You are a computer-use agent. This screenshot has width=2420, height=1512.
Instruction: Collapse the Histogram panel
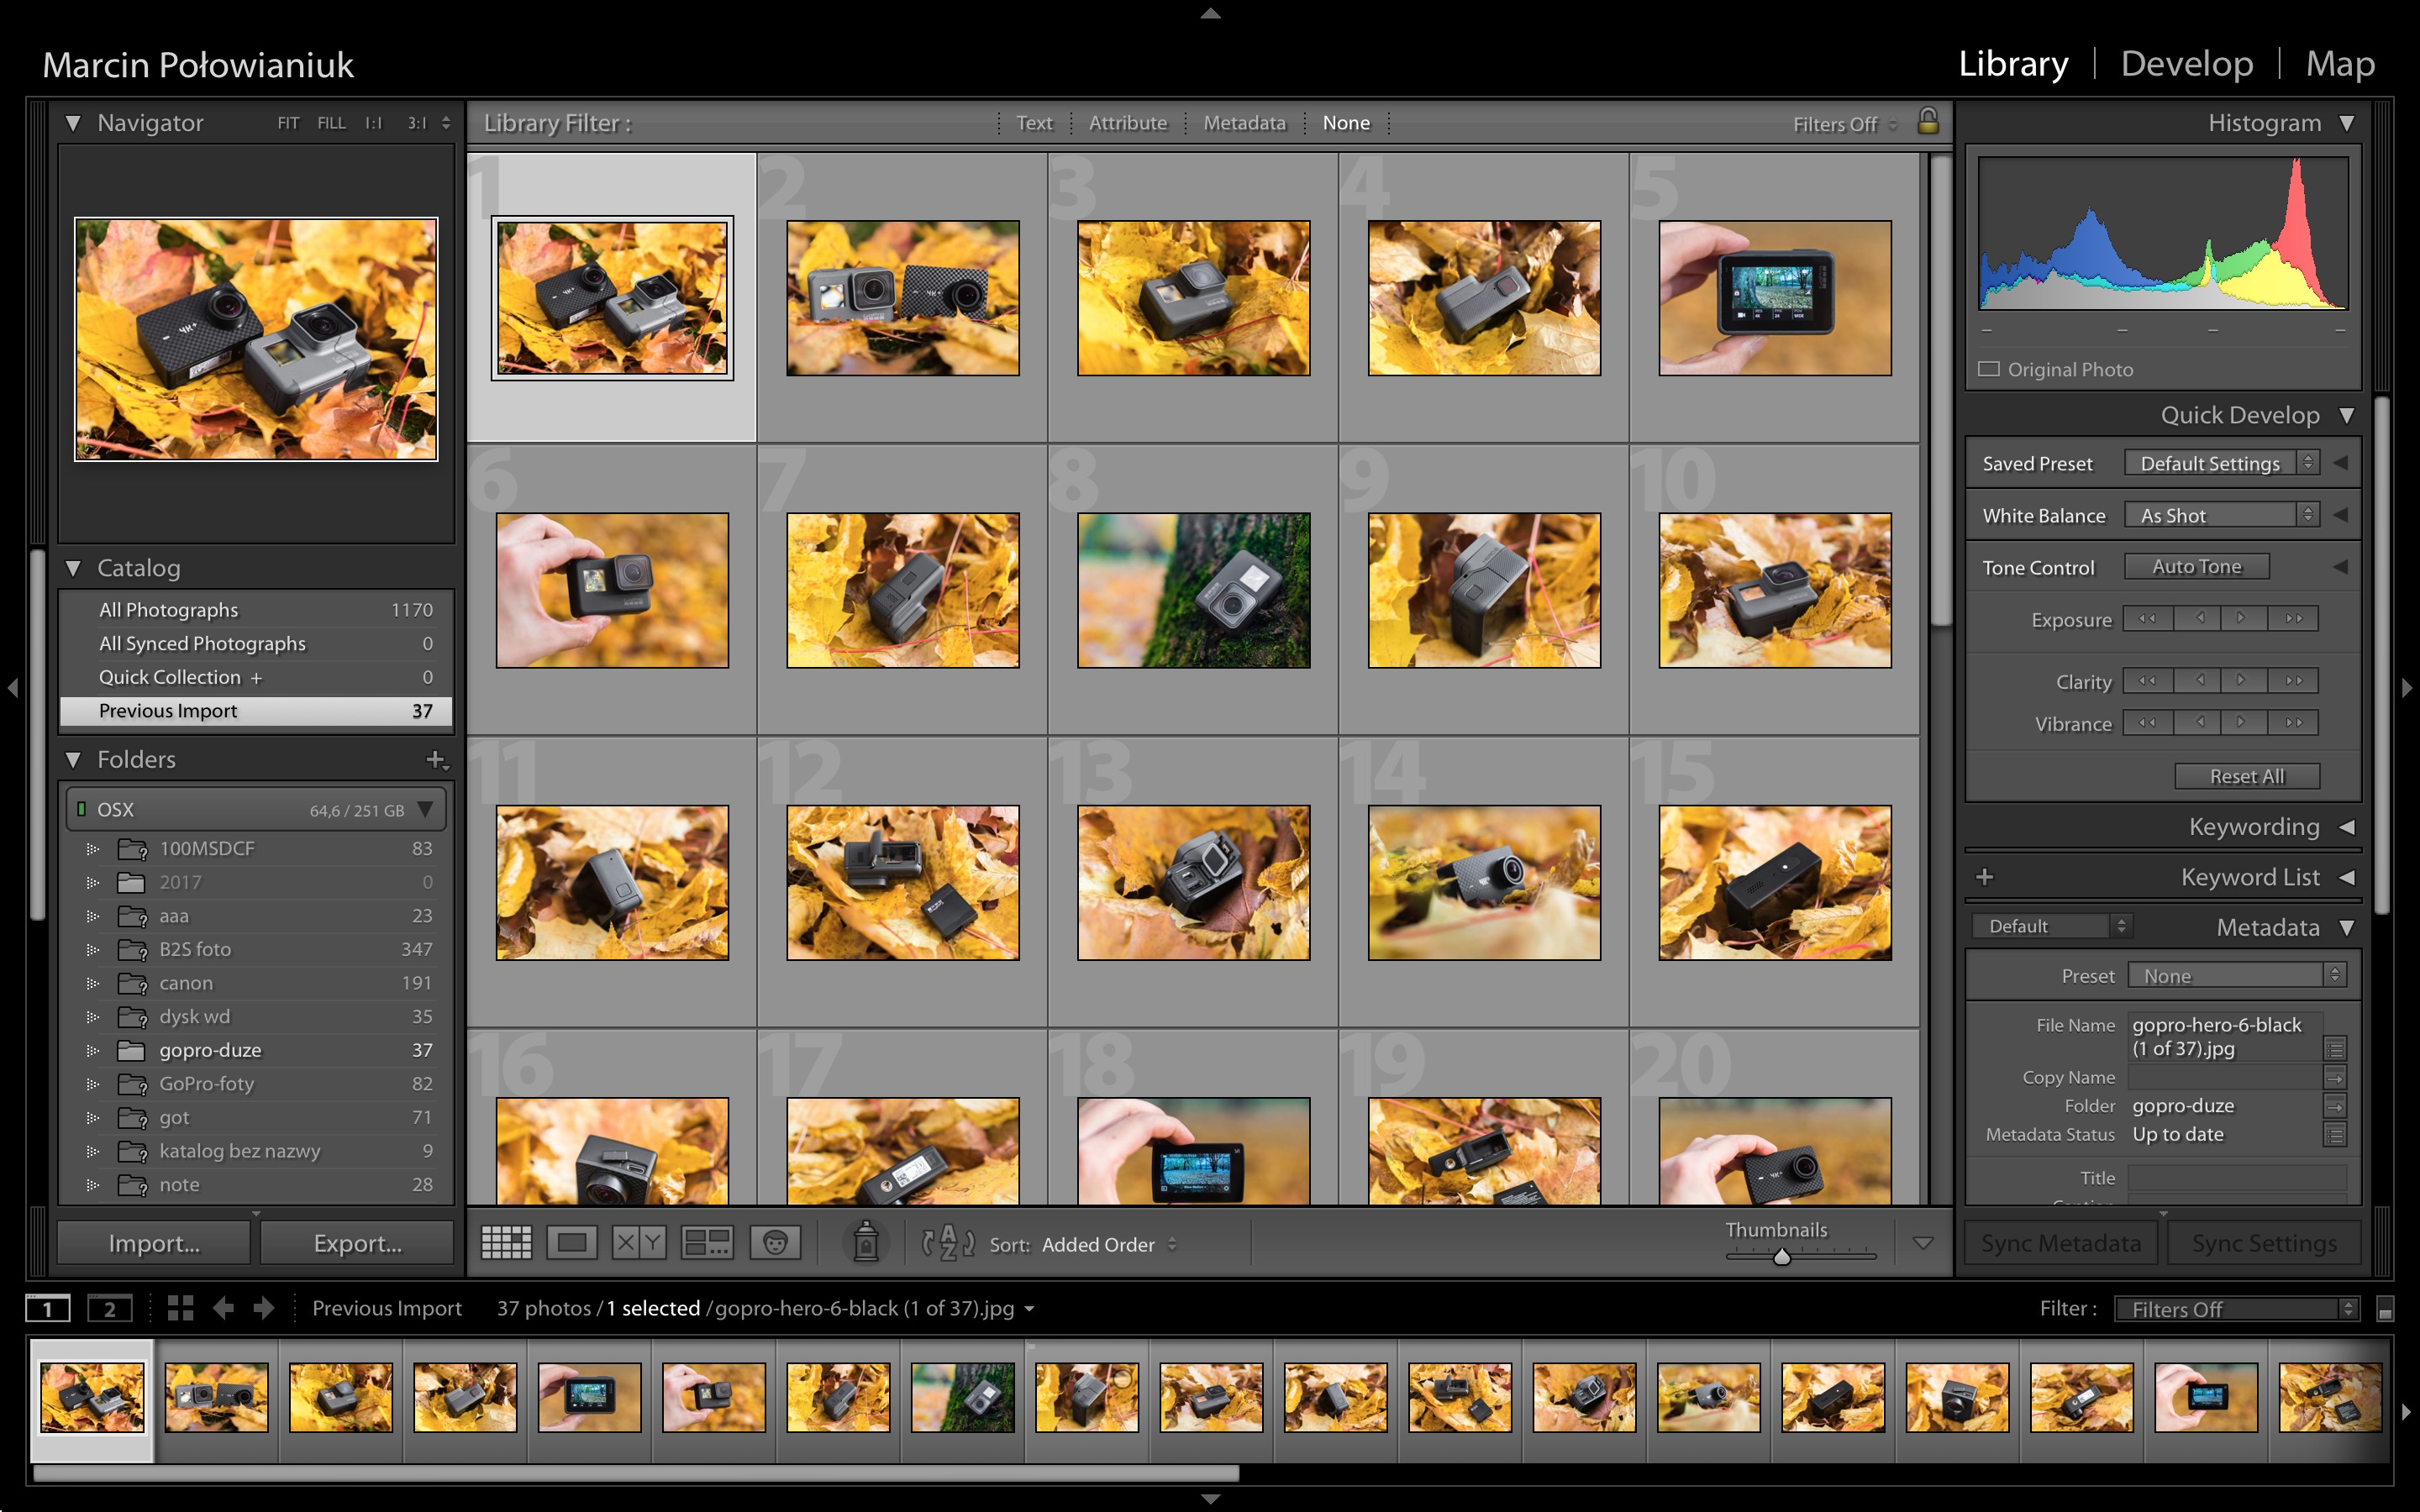click(x=2347, y=123)
